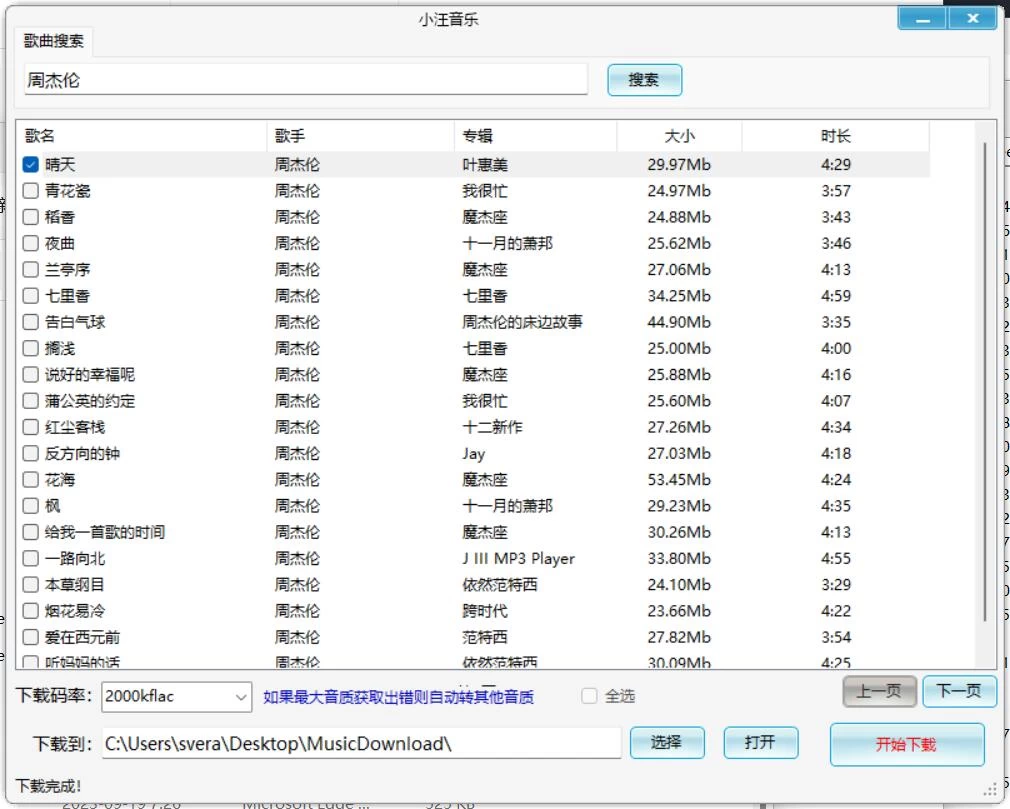Viewport: 1010px width, 809px height.
Task: Uncheck the 晴天 song checkbox
Action: (x=30, y=164)
